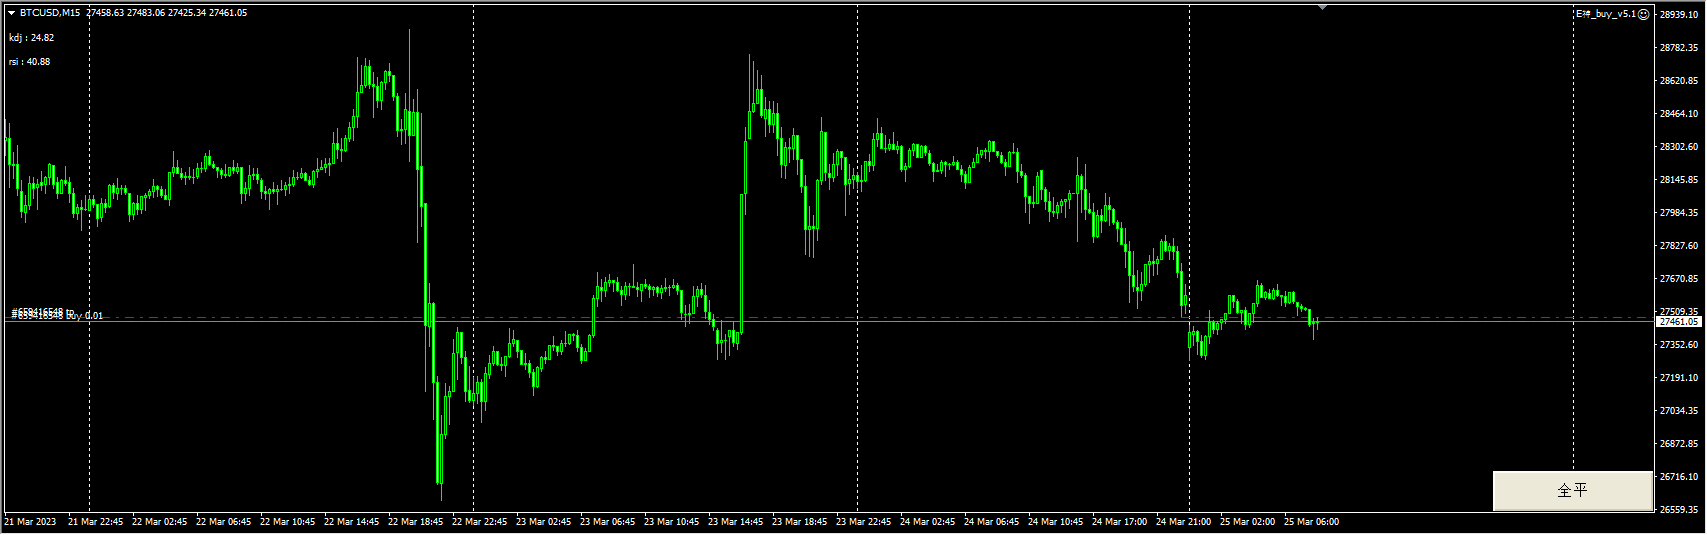
Task: Click the "22 Mar 02:45" time axis label
Action: point(160,522)
